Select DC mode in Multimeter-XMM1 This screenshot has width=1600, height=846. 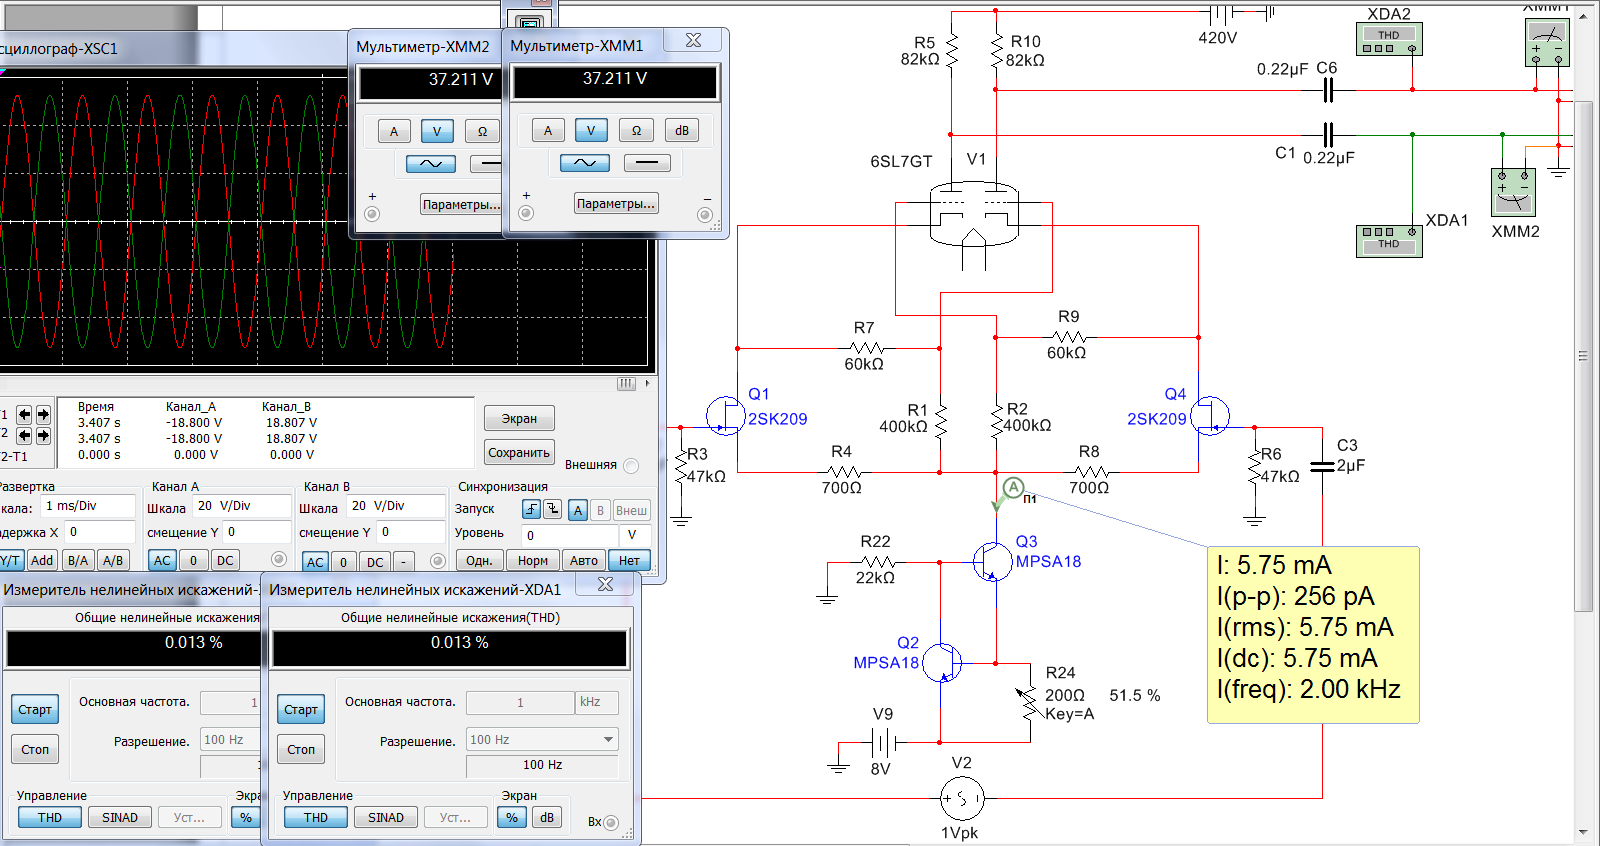click(647, 163)
